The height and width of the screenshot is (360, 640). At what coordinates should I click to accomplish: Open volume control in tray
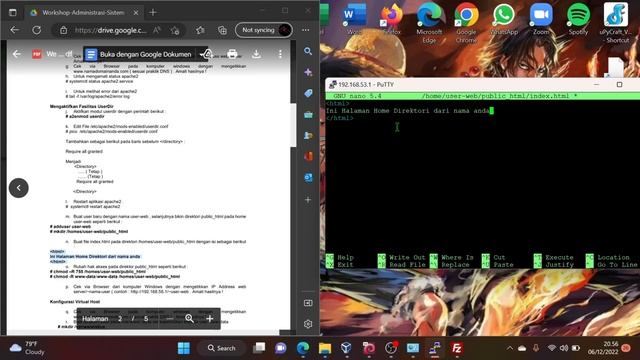coord(564,348)
